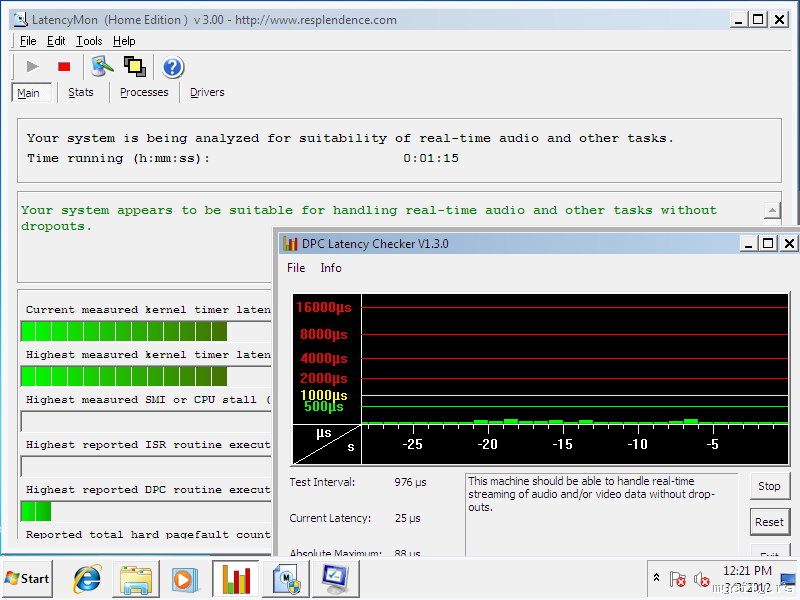Click the 2000µs label on latency graph

(x=323, y=379)
